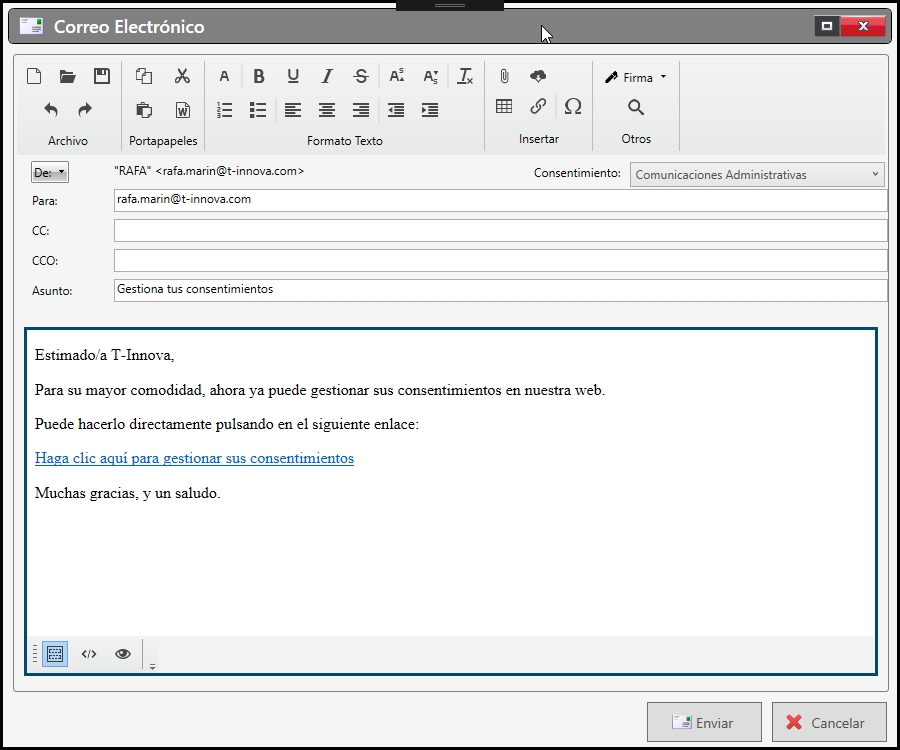This screenshot has width=900, height=750.
Task: Open the font (A) formatting icon
Action: click(x=224, y=76)
